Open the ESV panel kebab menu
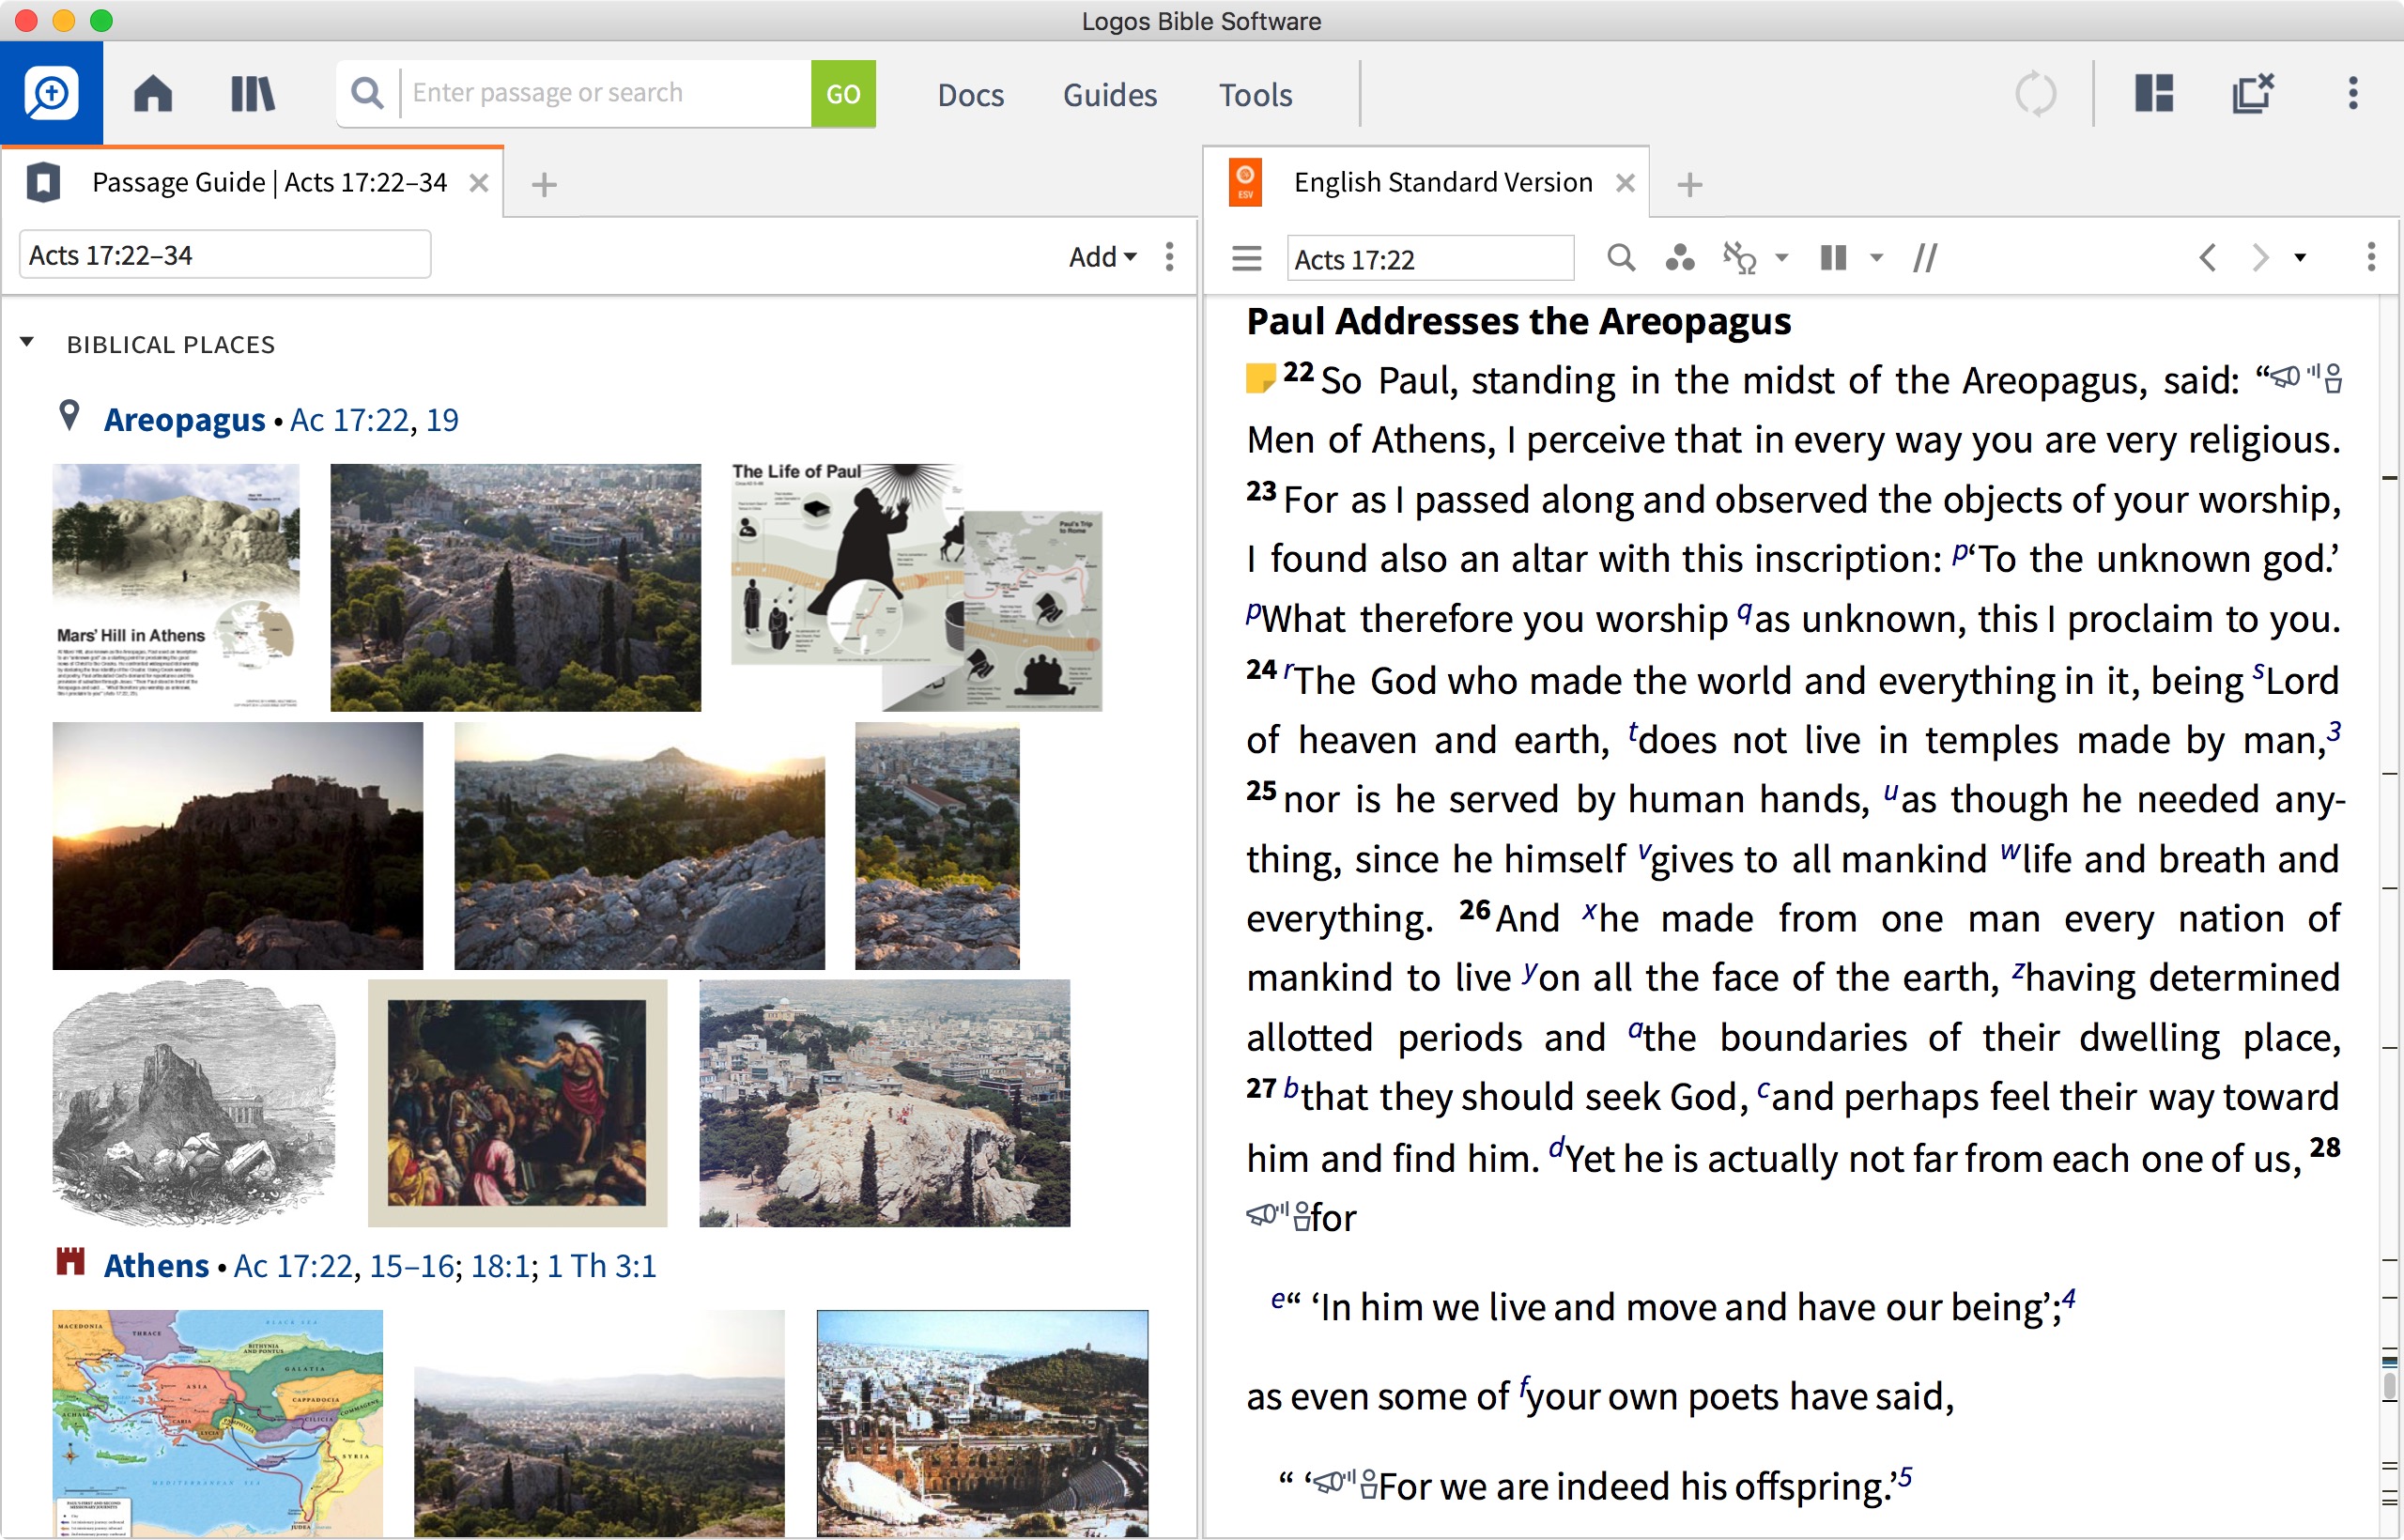This screenshot has height=1540, width=2404. point(2371,258)
